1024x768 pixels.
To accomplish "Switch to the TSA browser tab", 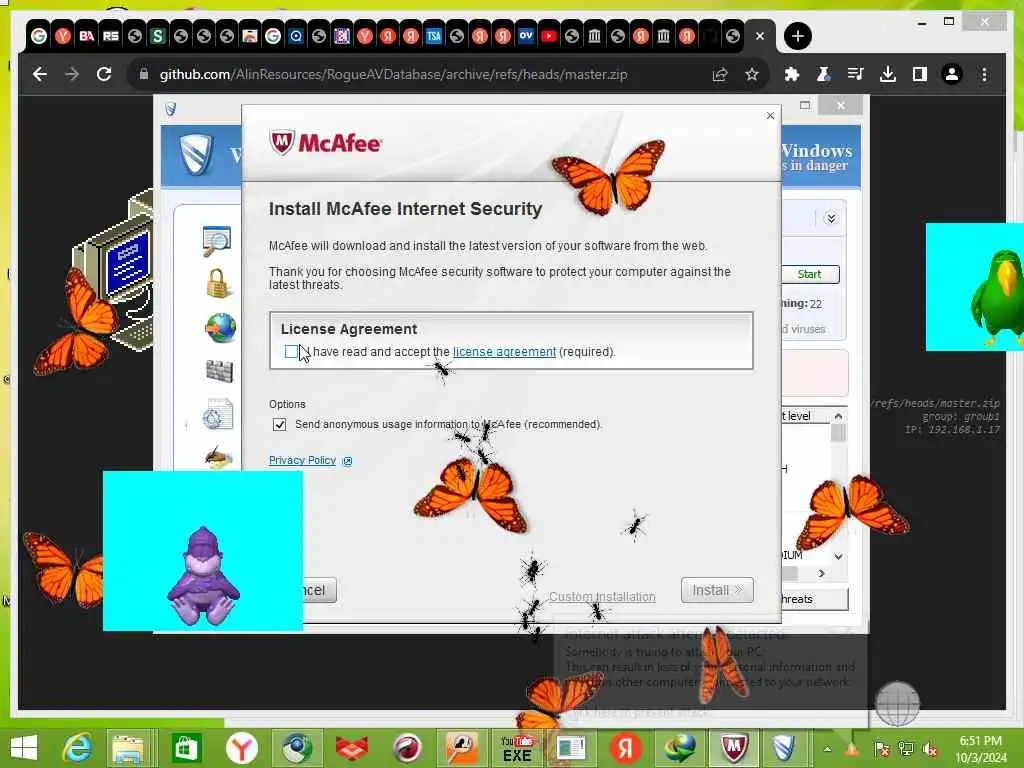I will coord(434,36).
